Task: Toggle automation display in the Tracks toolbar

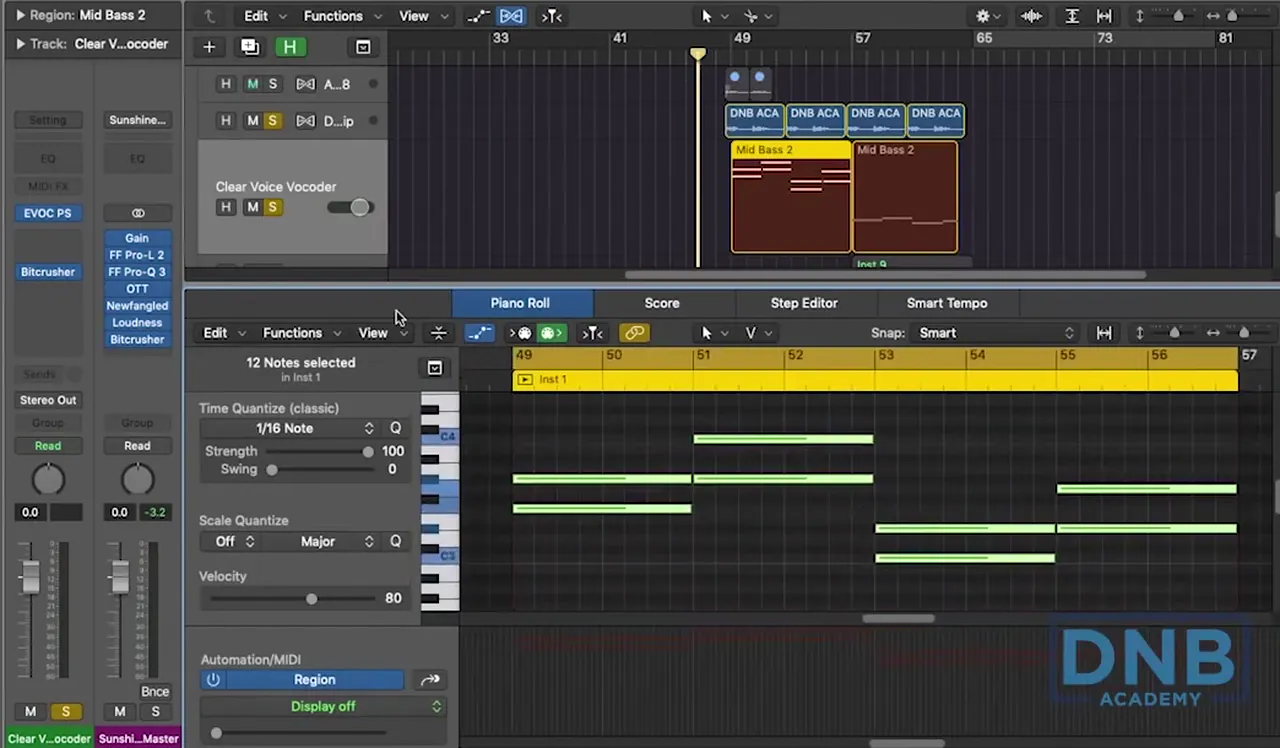Action: click(x=478, y=16)
